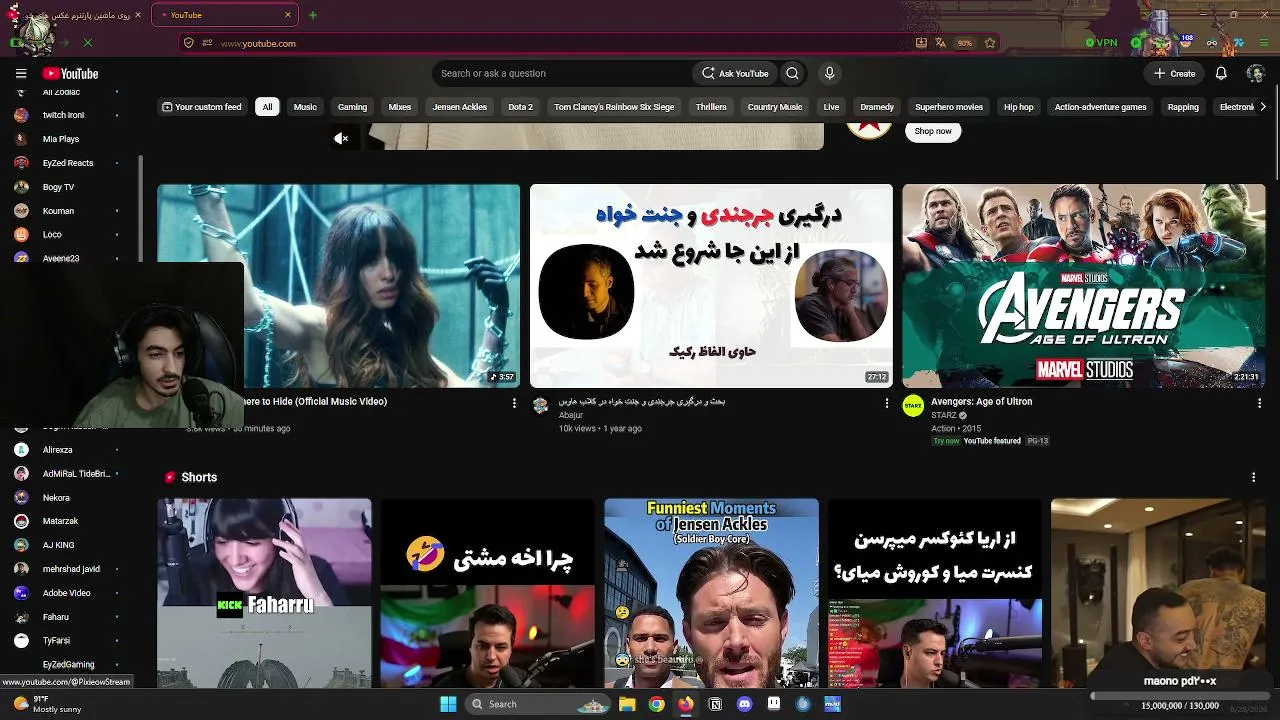
Task: Select the Country Music chip
Action: [x=775, y=107]
